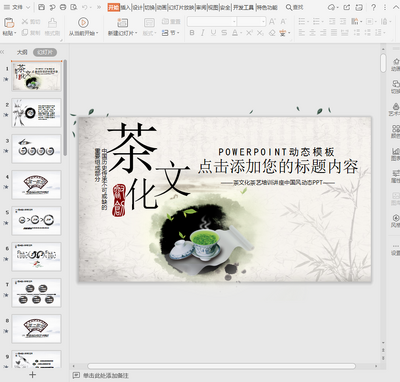Open the 开发工具 ribbon tab
Image resolution: width=400 pixels, height=382 pixels.
[243, 7]
